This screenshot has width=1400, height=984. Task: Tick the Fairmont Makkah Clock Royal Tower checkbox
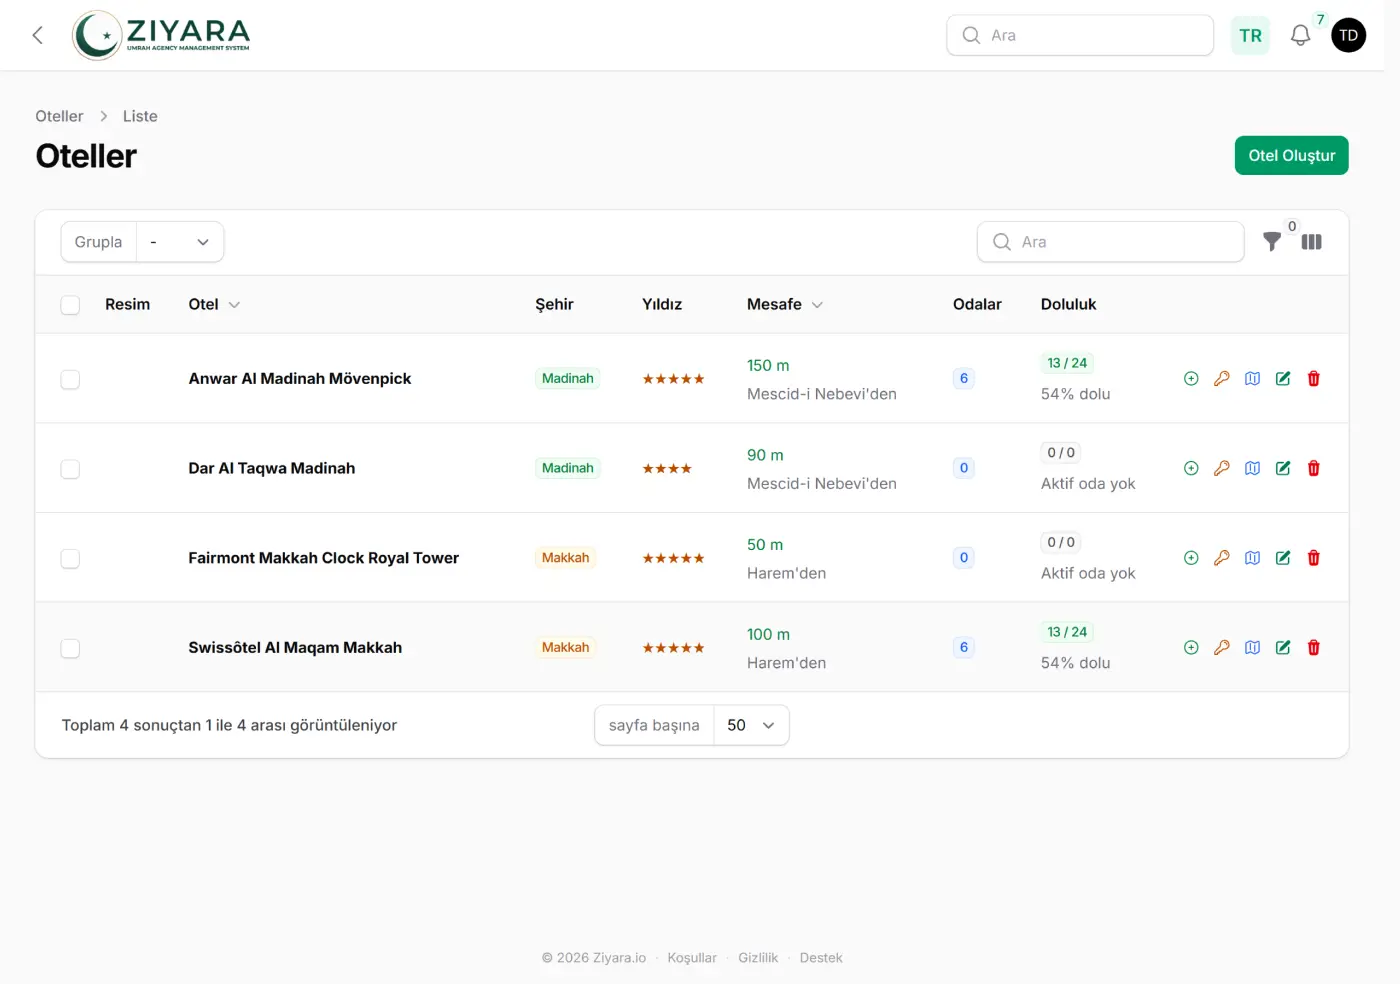pyautogui.click(x=70, y=559)
